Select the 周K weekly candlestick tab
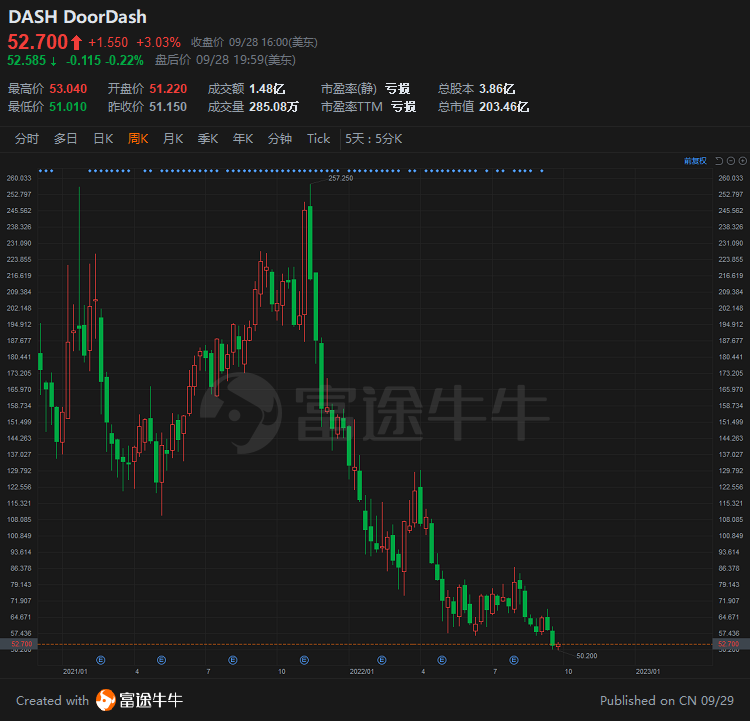This screenshot has height=721, width=750. click(138, 139)
